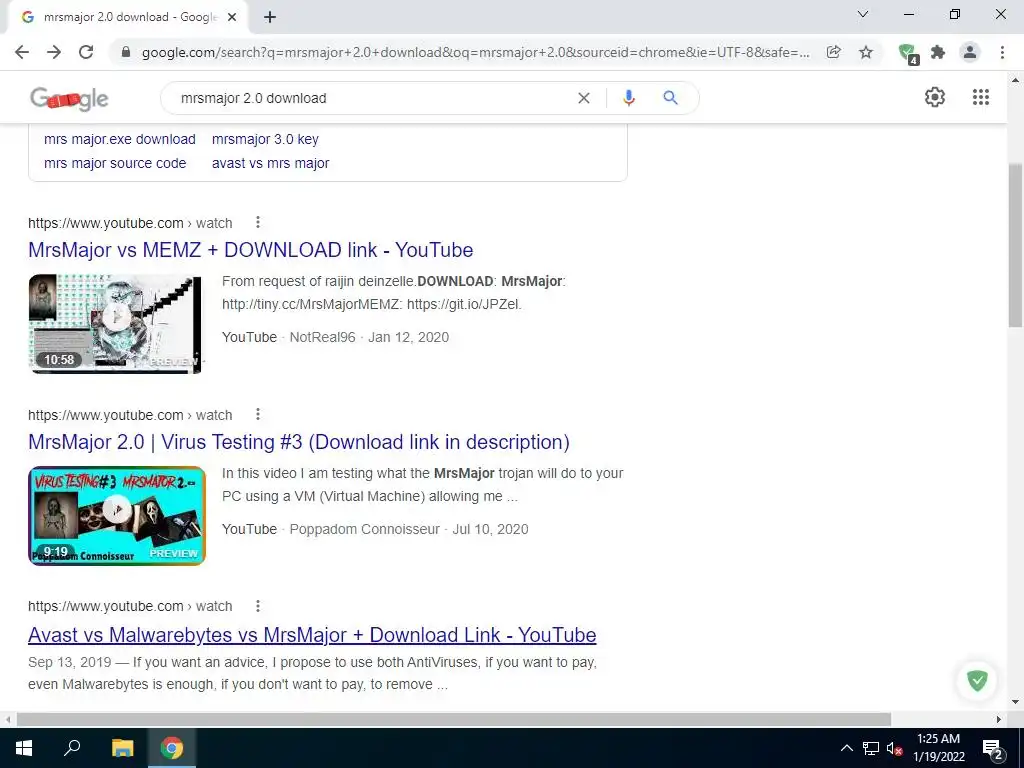Close the mrsmajor 2.0 download tab
The image size is (1024, 768).
[x=232, y=18]
